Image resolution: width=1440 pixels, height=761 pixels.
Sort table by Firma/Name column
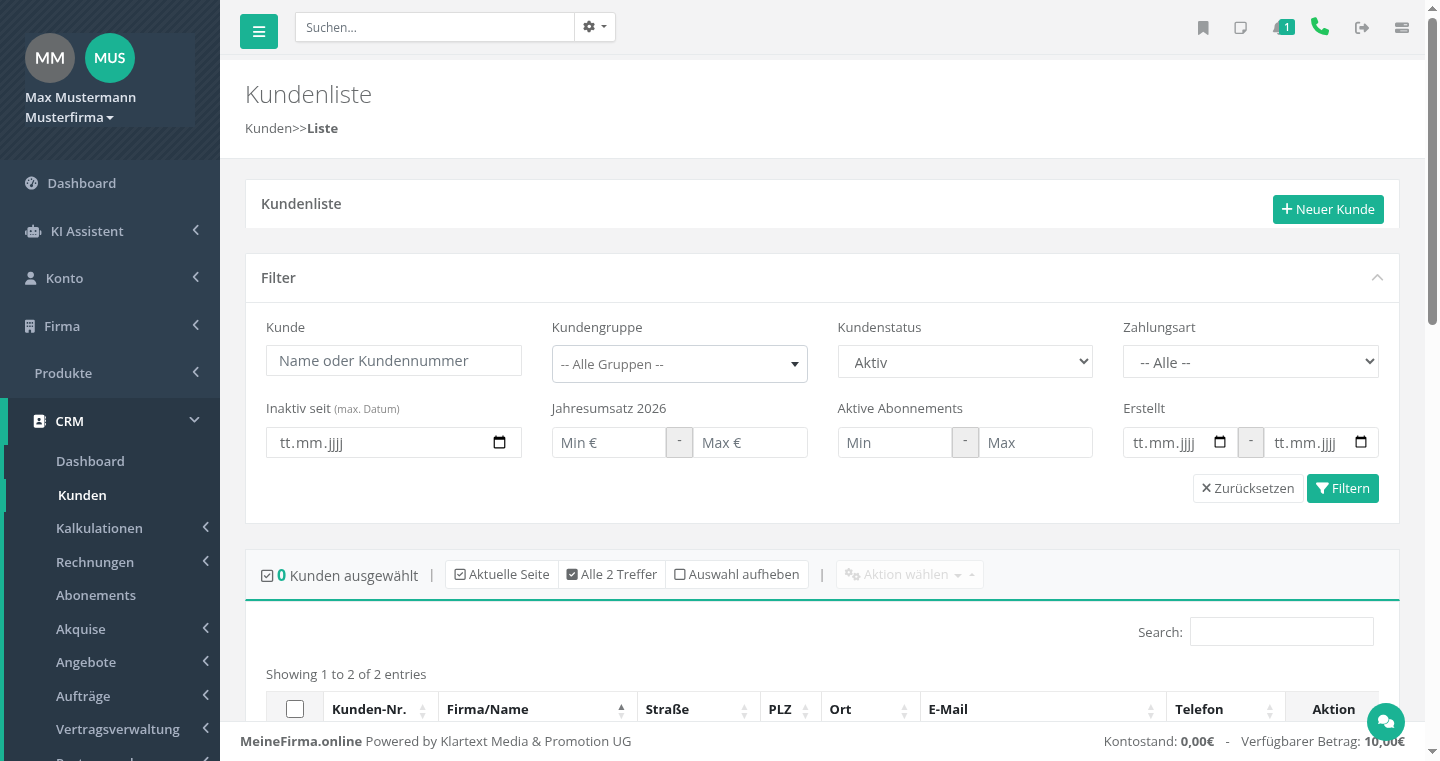[x=538, y=709]
